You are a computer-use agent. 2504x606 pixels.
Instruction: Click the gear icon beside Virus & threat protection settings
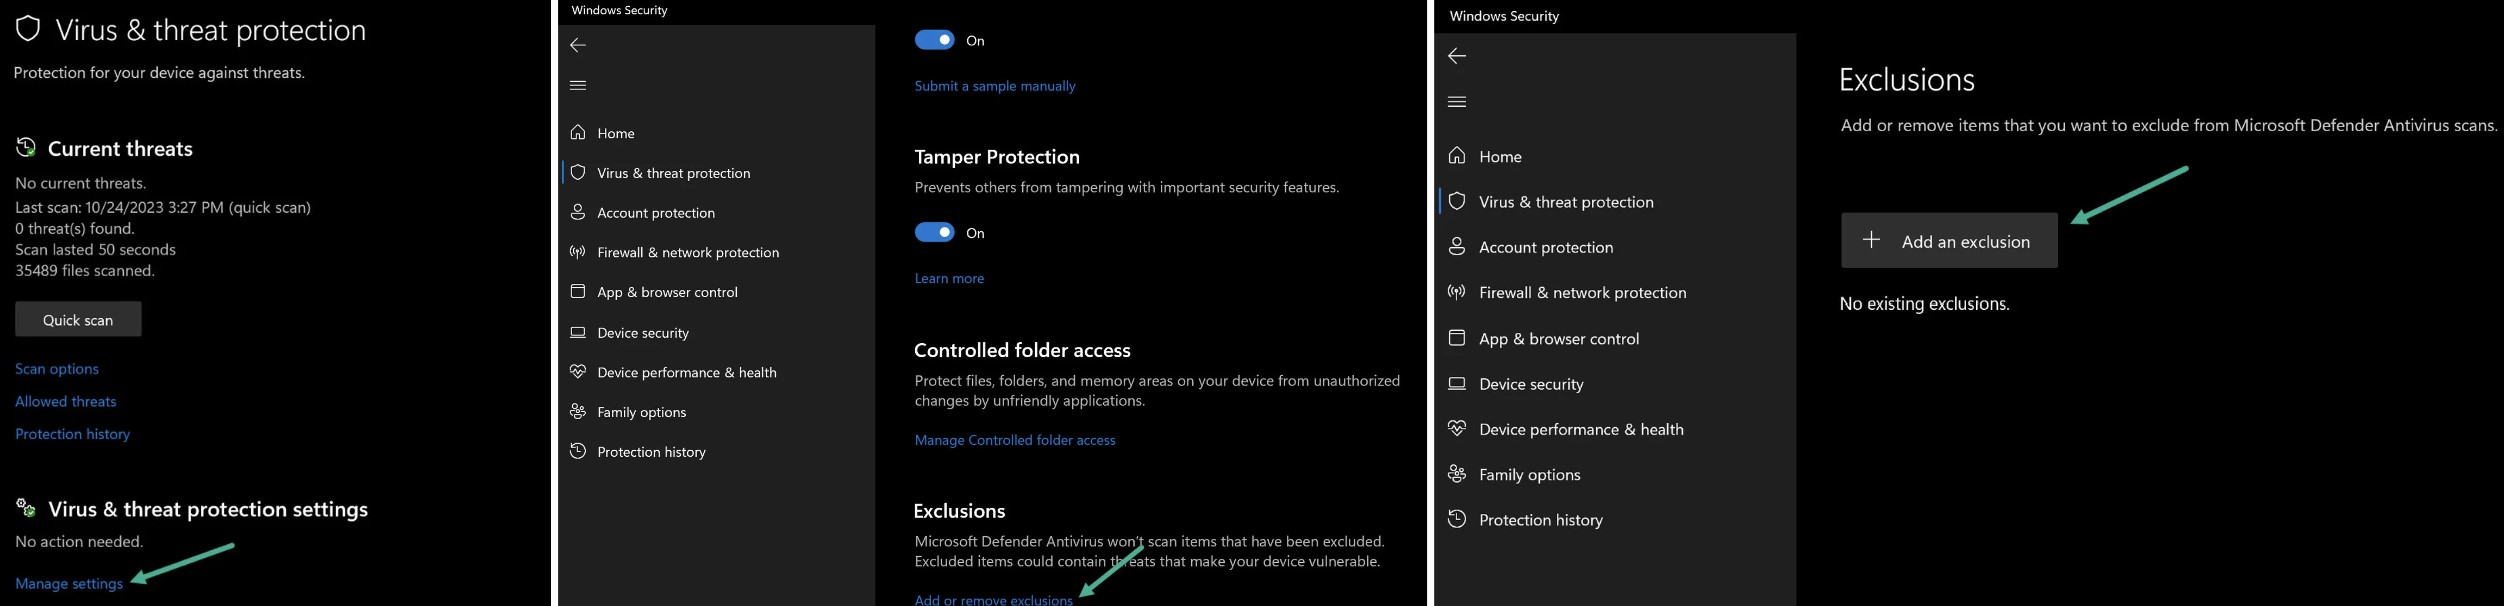coord(26,508)
